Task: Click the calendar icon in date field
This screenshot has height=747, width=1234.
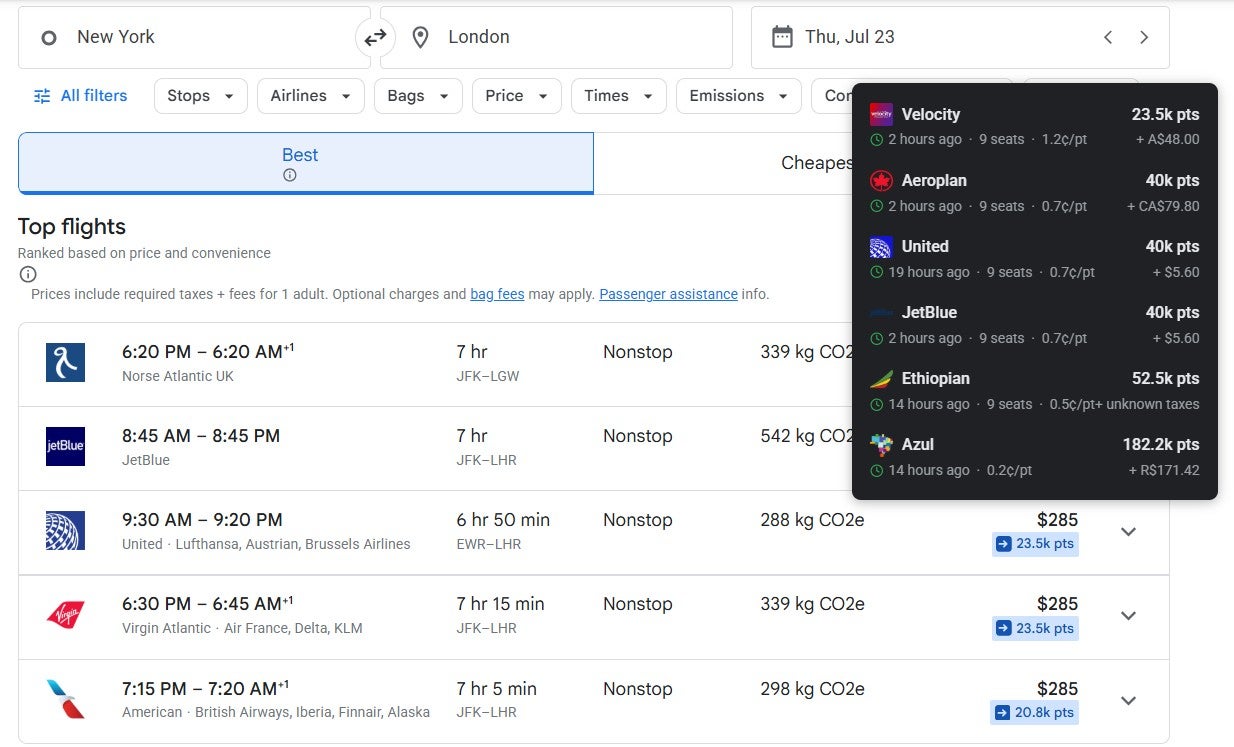Action: (782, 37)
